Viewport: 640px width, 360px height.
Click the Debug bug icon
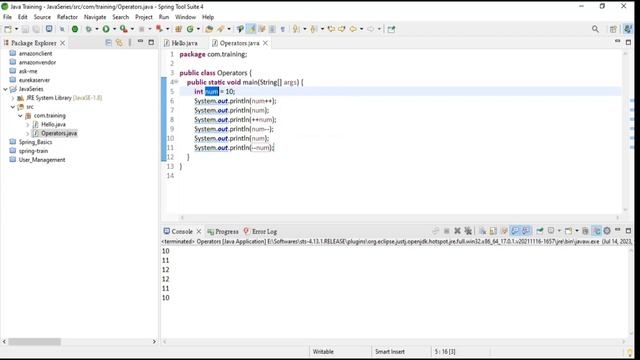(x=88, y=29)
